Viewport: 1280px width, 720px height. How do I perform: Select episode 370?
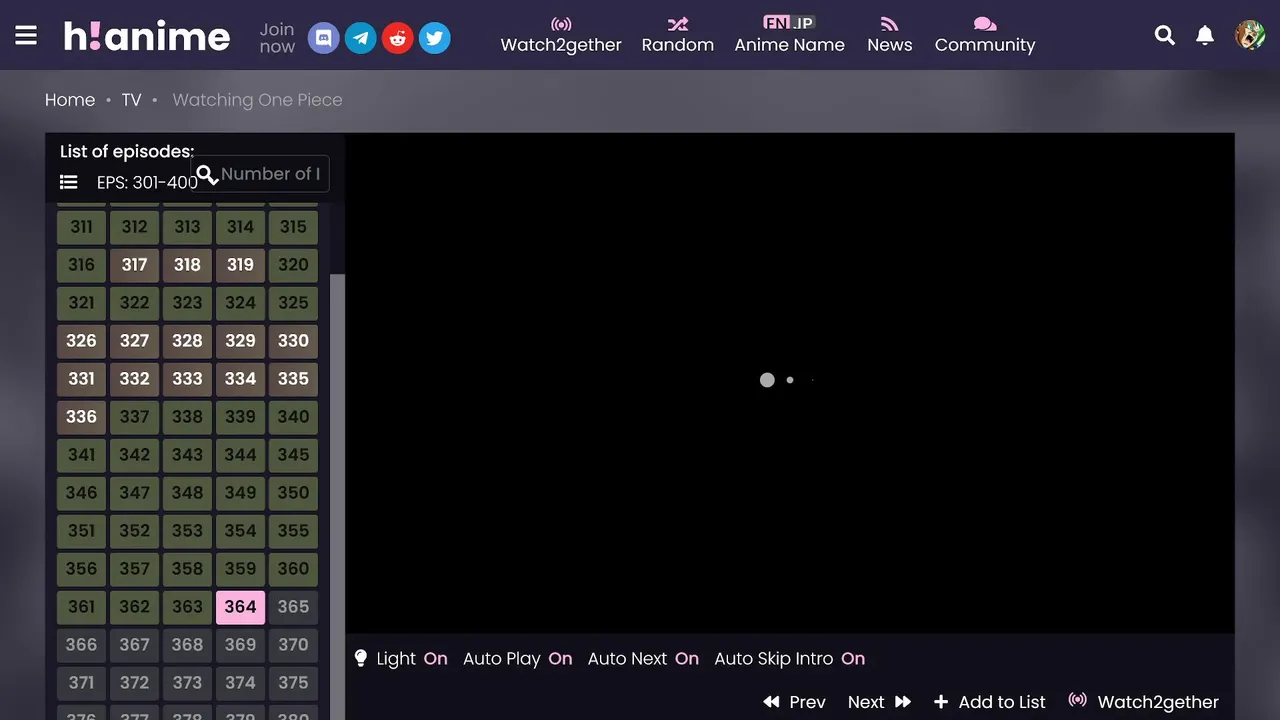(293, 645)
